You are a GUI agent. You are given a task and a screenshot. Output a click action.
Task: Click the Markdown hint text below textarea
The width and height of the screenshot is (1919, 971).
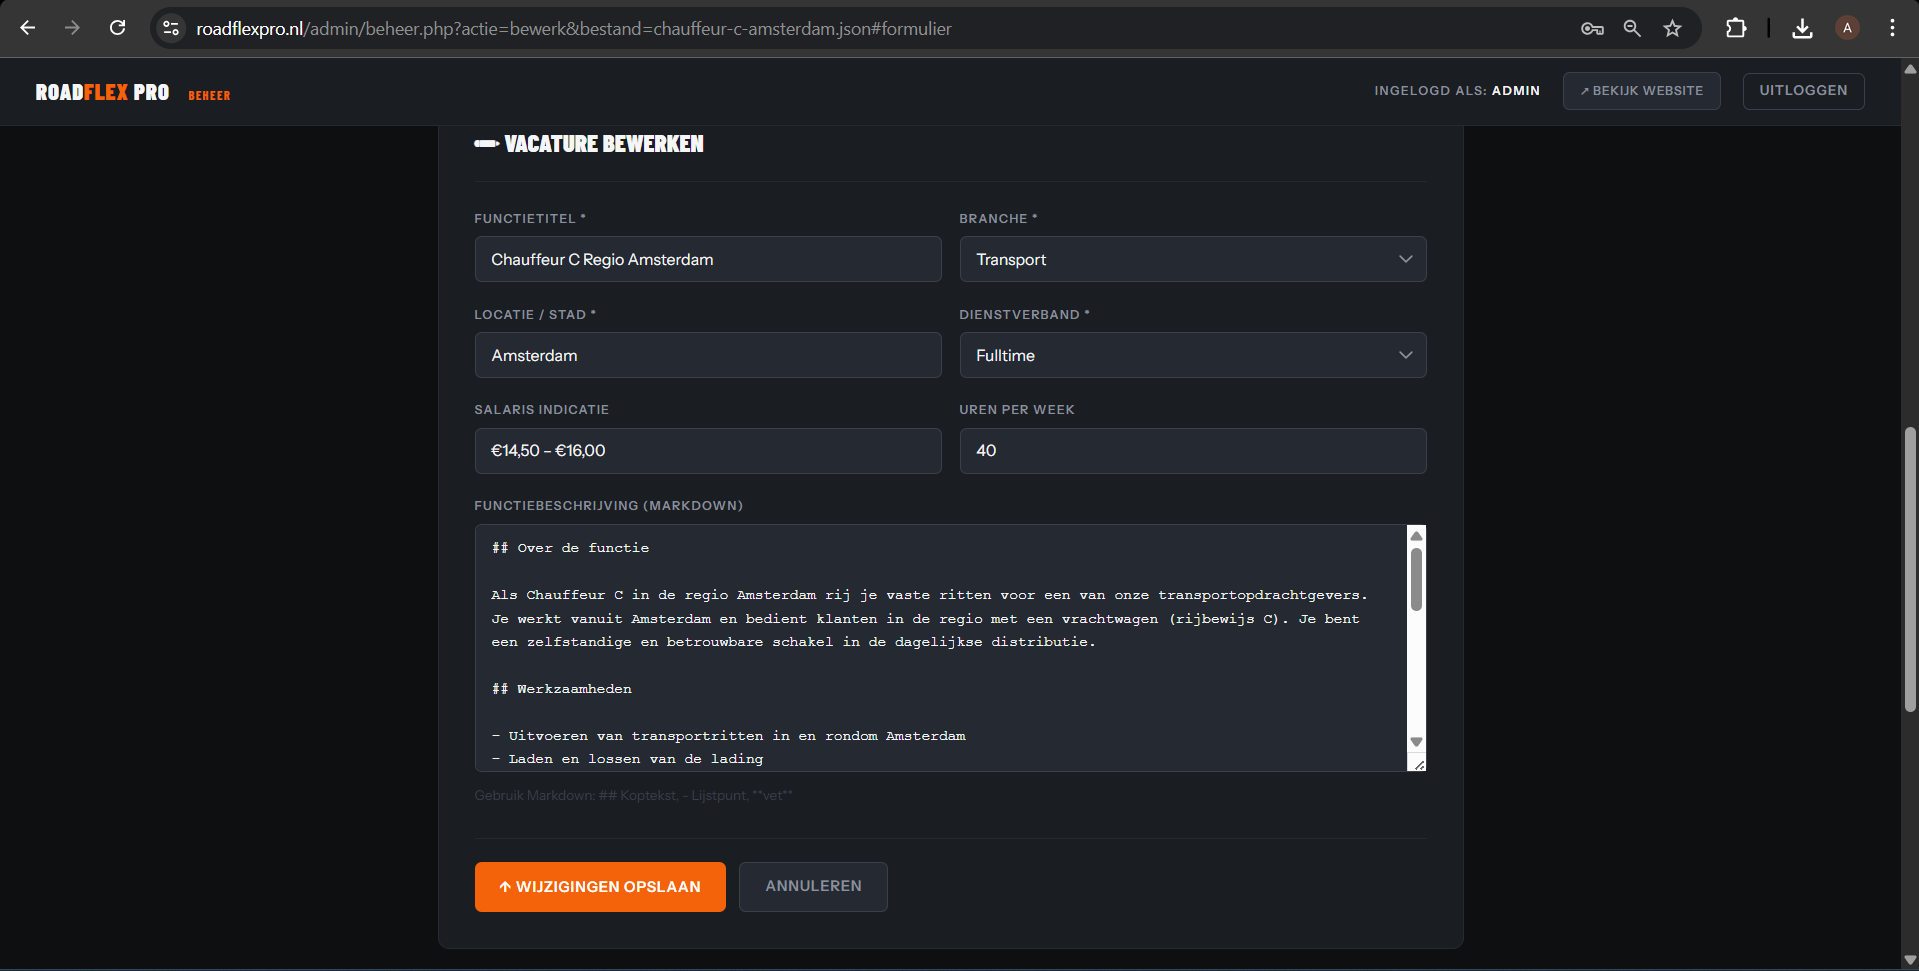(633, 796)
